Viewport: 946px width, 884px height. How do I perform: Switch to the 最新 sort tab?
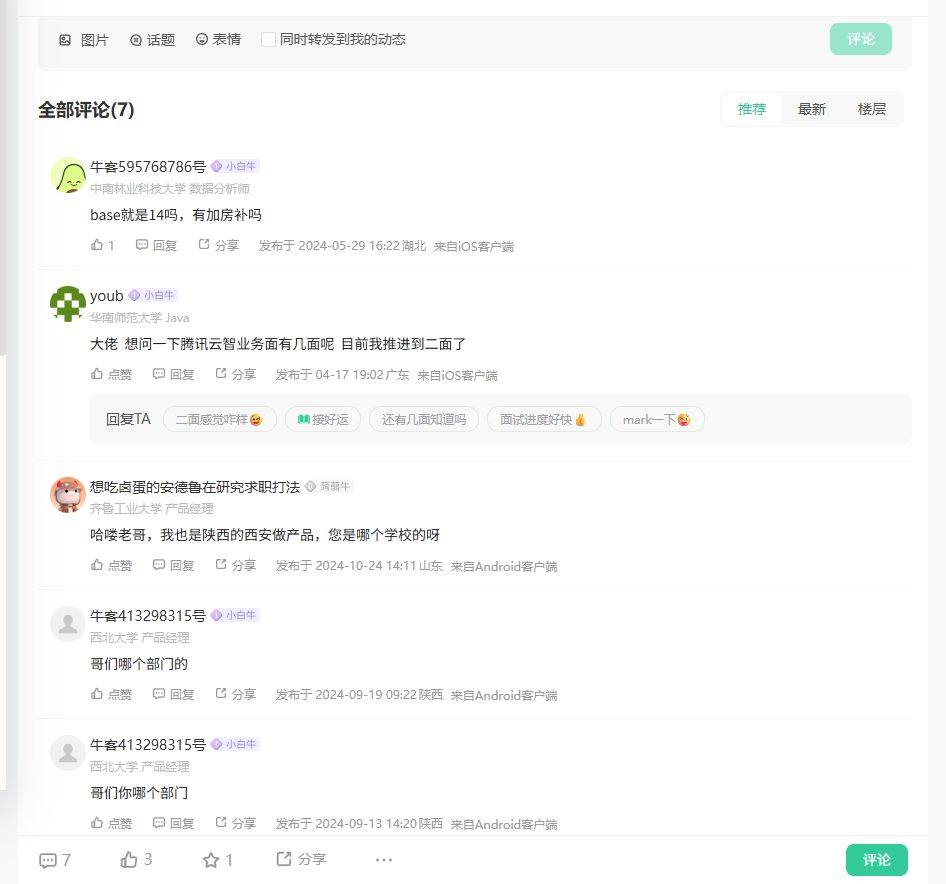click(x=811, y=109)
